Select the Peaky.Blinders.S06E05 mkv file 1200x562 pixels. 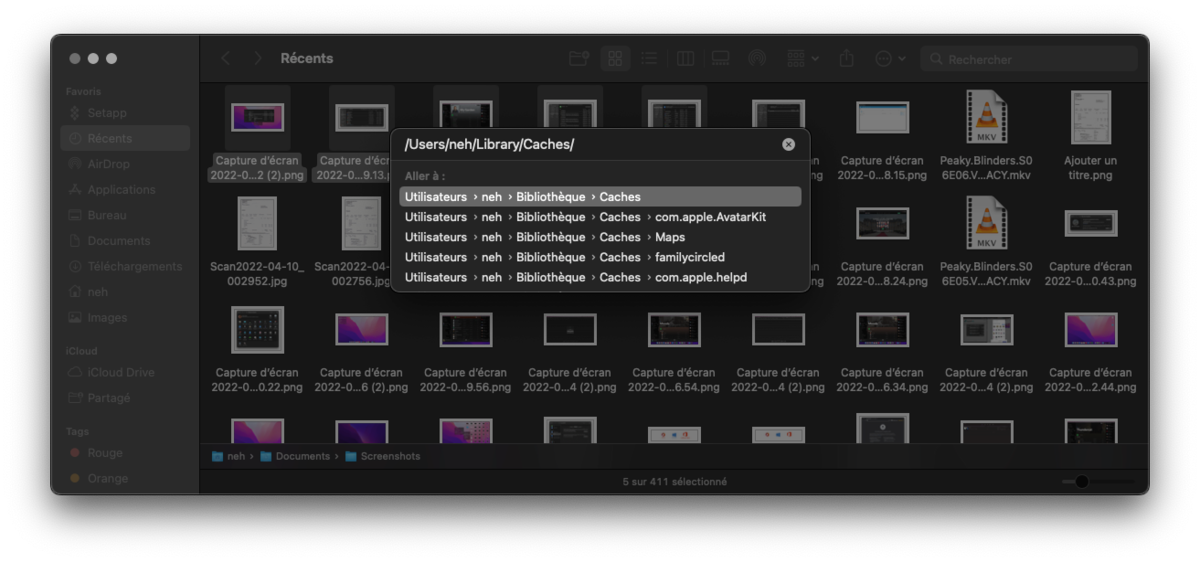986,242
